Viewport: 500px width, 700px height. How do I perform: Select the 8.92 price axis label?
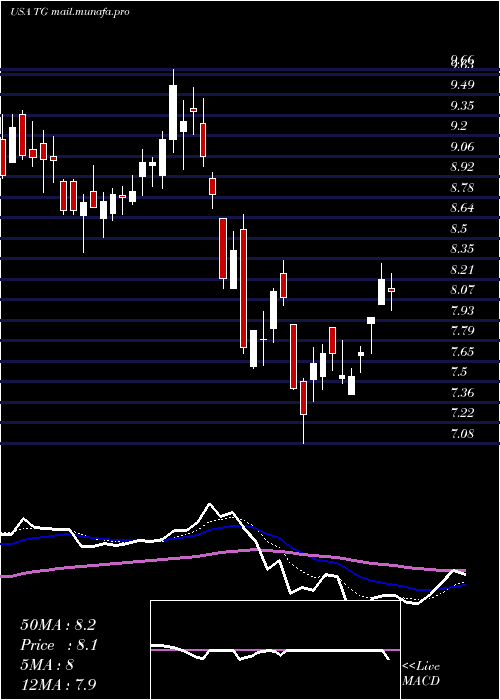coord(462,167)
